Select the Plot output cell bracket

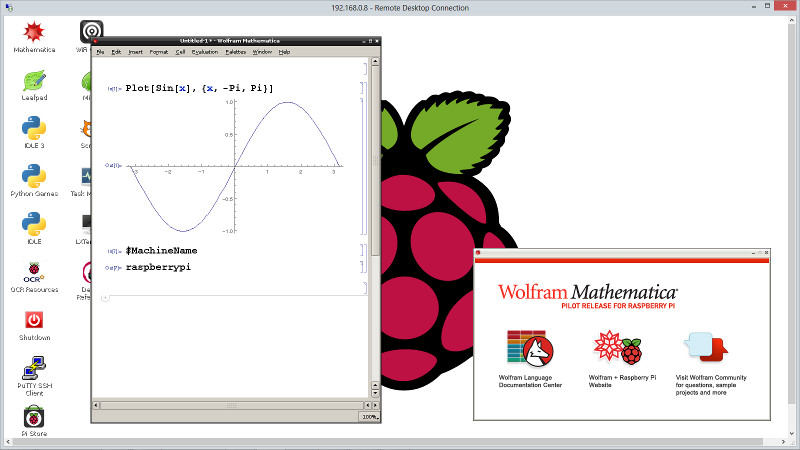point(362,166)
